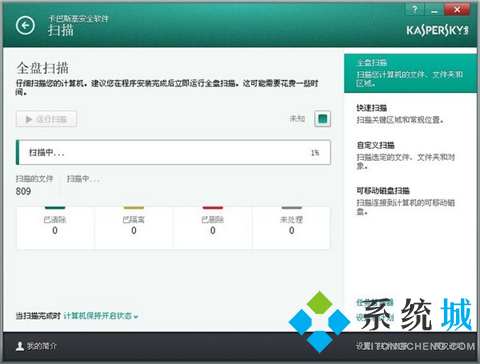Minimize the Kaspersky window
The image size is (480, 364).
coord(434,9)
